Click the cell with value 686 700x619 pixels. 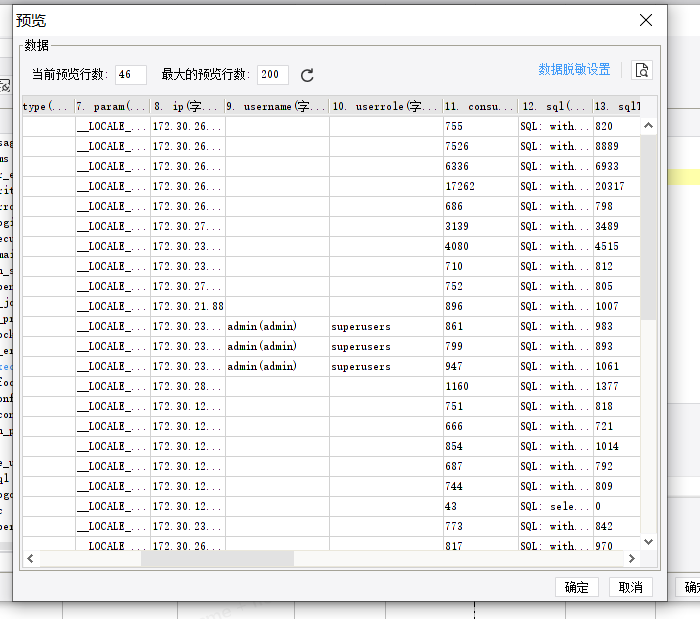(481, 206)
